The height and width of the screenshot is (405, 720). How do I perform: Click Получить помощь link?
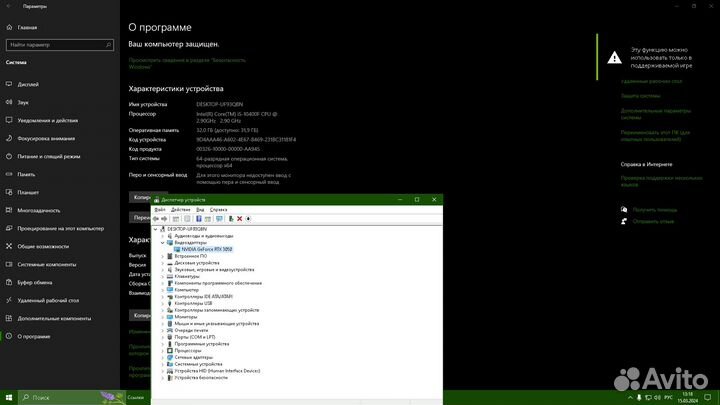pyautogui.click(x=654, y=210)
